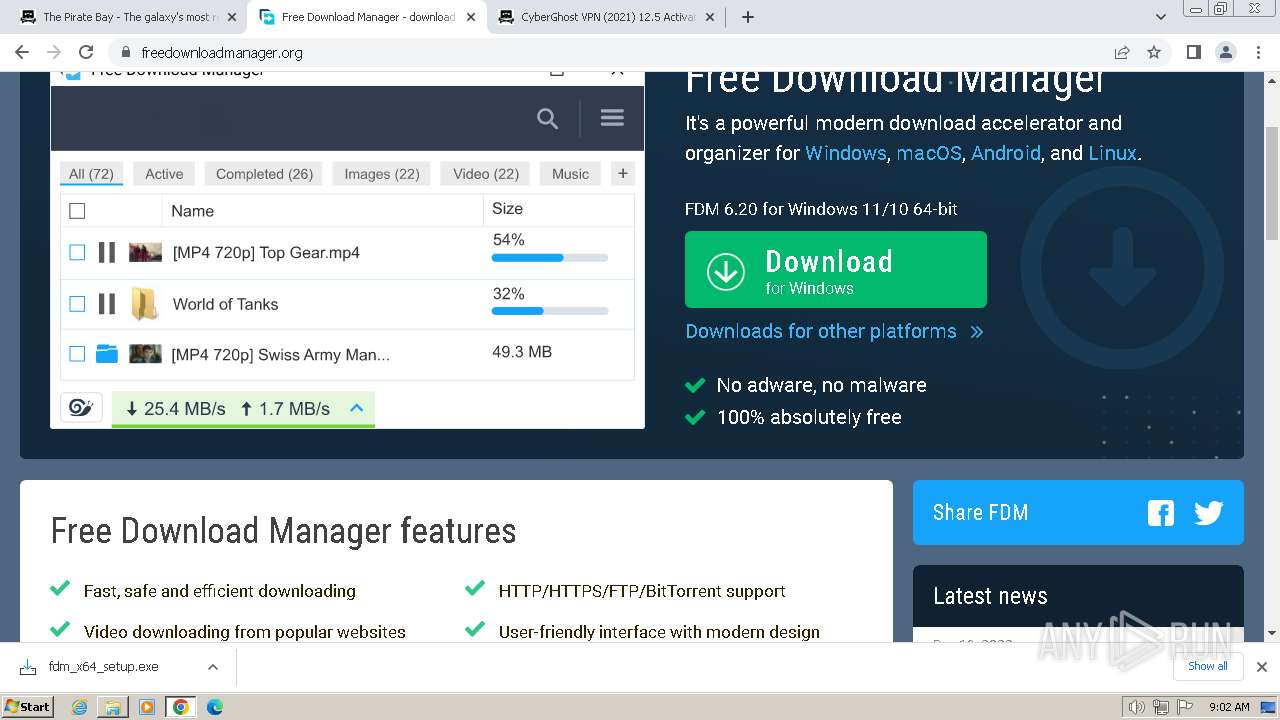Expand the fdm_x64_setup.exe options chevron
This screenshot has width=1280, height=720.
[212, 667]
